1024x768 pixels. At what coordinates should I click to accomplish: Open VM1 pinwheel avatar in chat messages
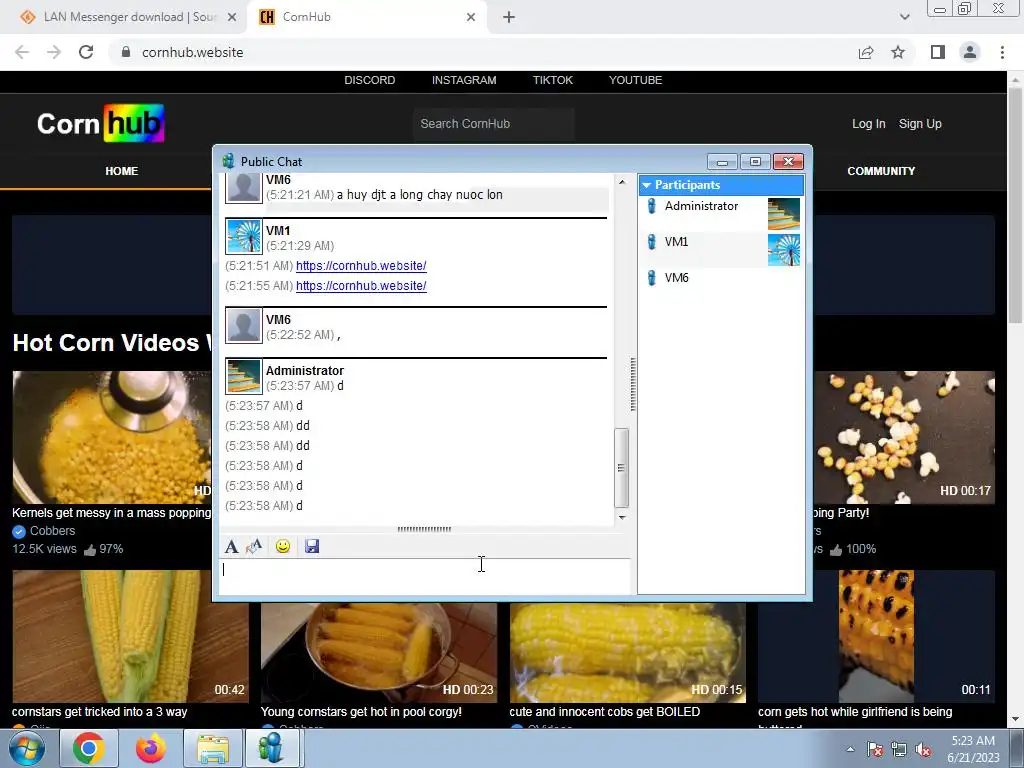coord(244,236)
